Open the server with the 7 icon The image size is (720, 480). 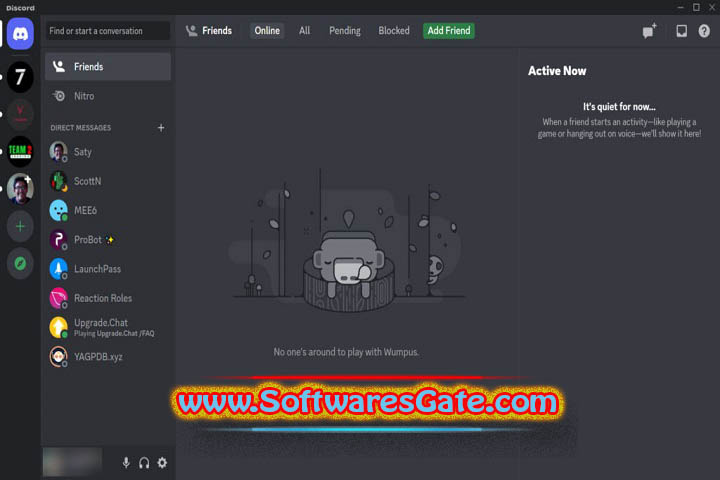click(x=20, y=77)
